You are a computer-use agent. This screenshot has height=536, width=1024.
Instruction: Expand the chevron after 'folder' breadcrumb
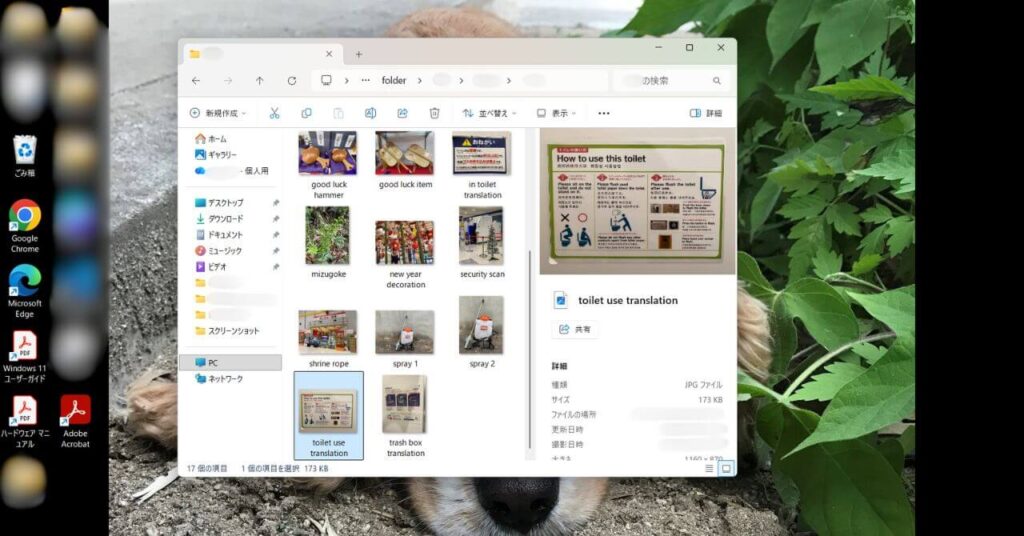click(x=419, y=80)
